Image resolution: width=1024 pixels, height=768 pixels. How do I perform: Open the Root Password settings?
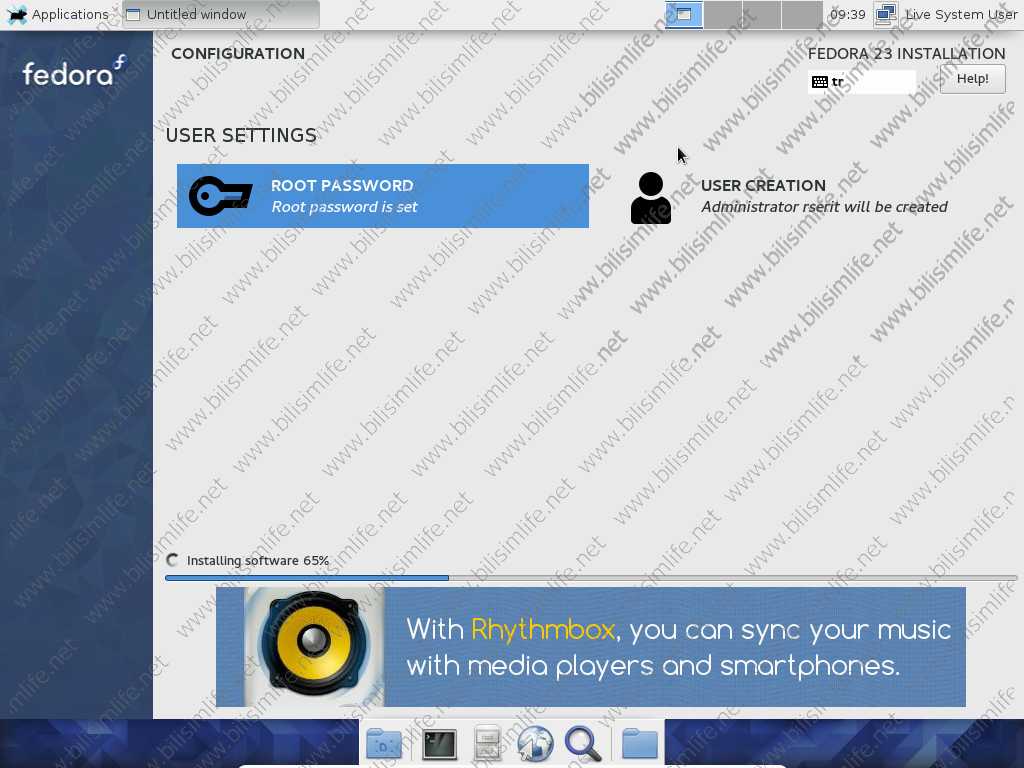coord(383,196)
